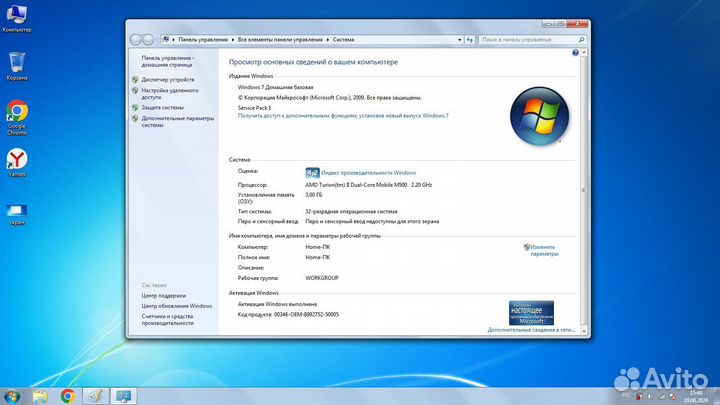Select the product code 00346-OEM-8992752-50005

(306, 315)
